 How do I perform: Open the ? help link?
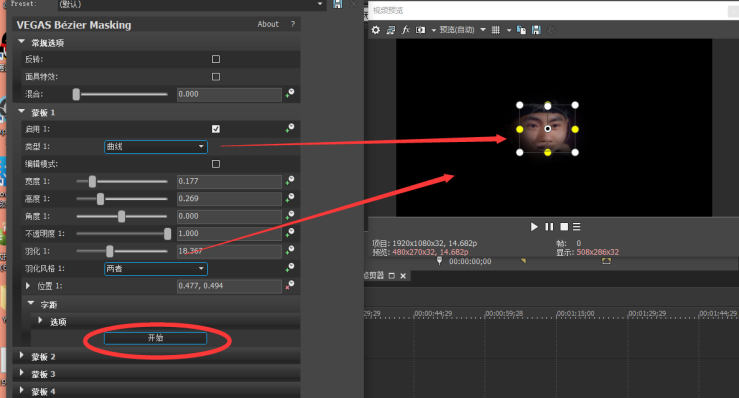click(x=293, y=24)
